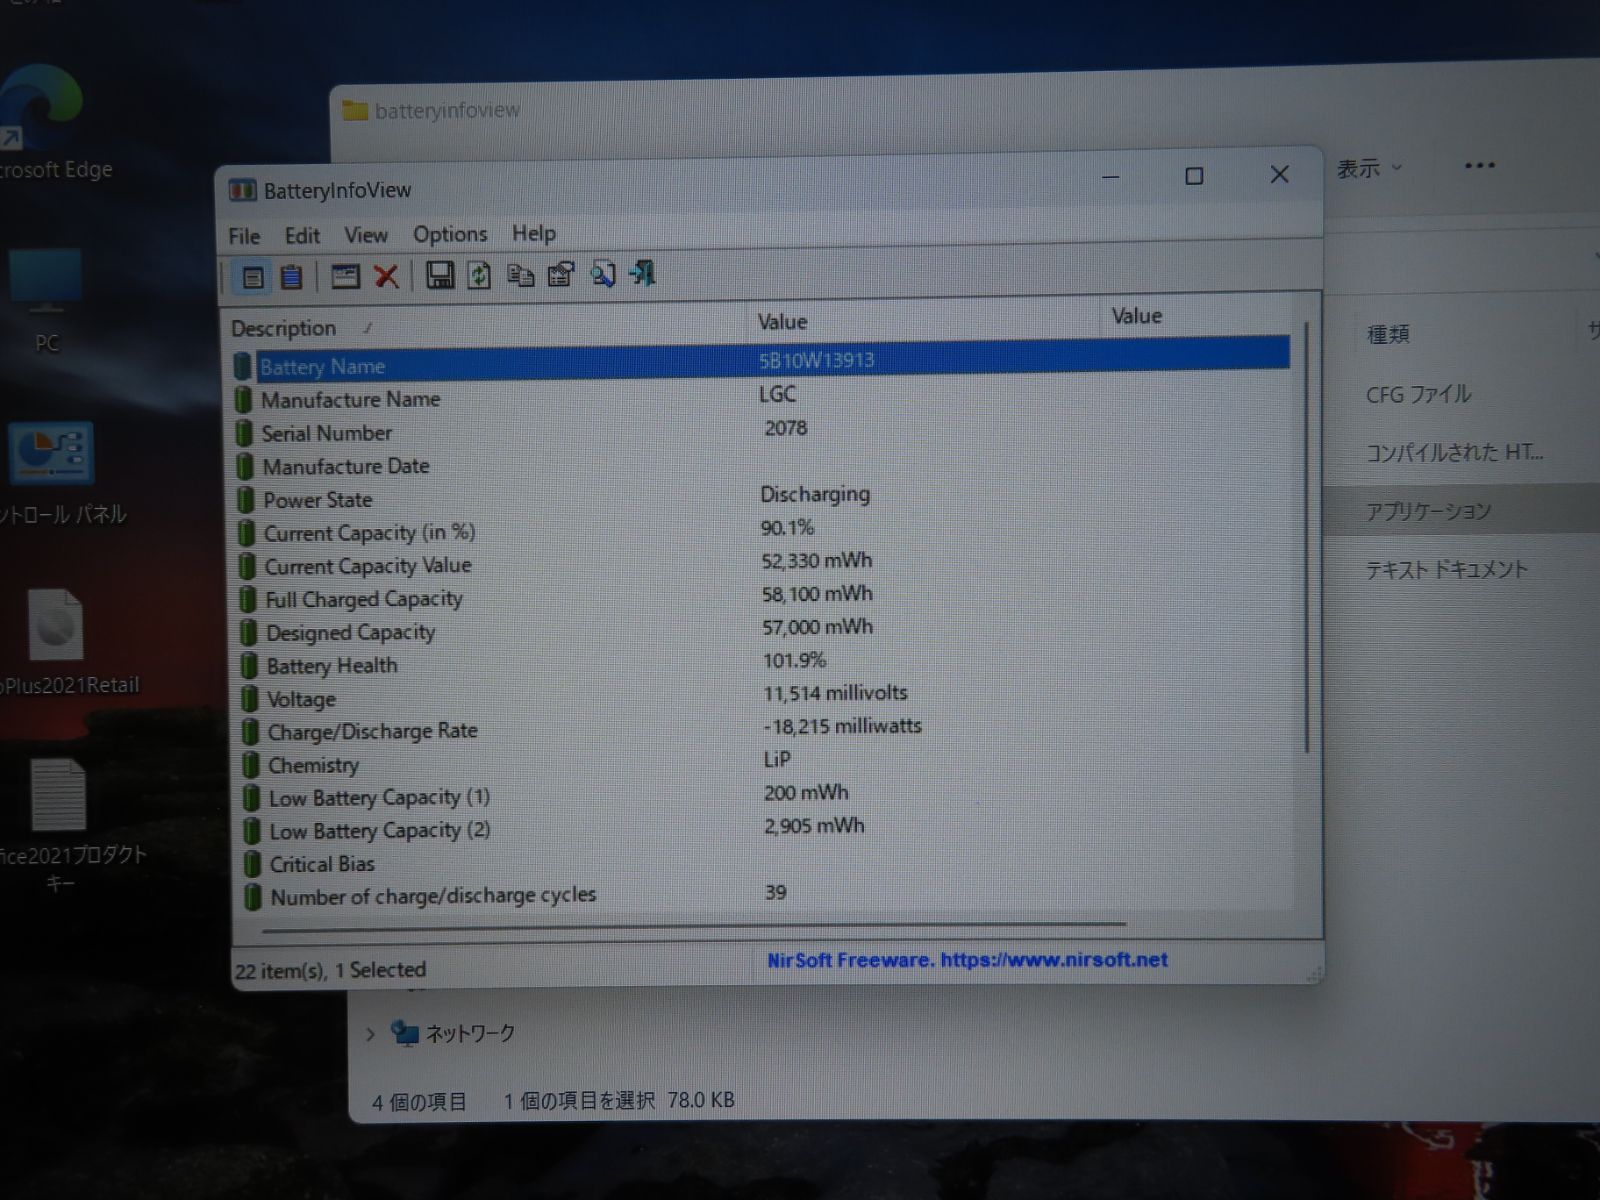Select the Manufacture Date row

[x=762, y=463]
